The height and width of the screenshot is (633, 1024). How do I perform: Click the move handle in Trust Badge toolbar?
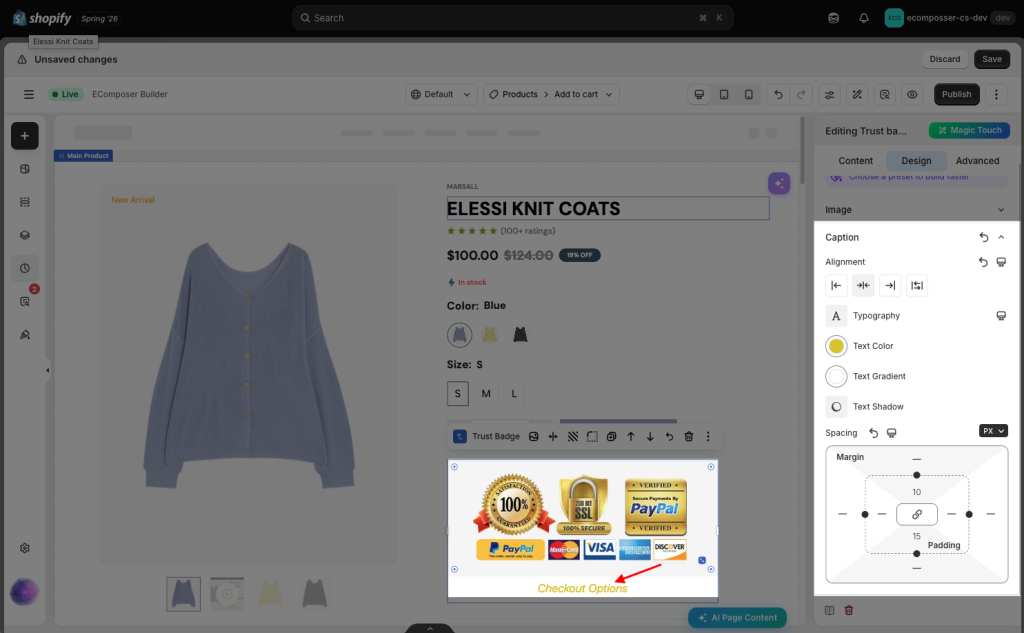pos(553,436)
